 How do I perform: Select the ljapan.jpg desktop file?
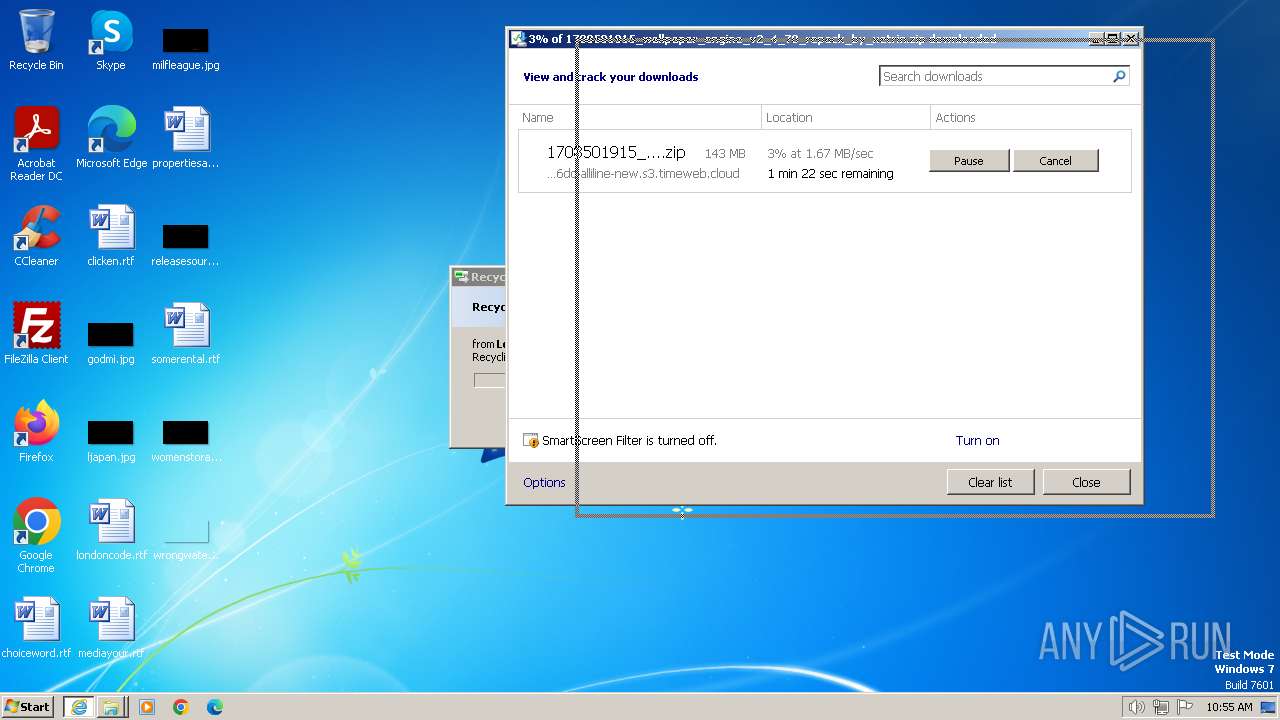pyautogui.click(x=110, y=440)
